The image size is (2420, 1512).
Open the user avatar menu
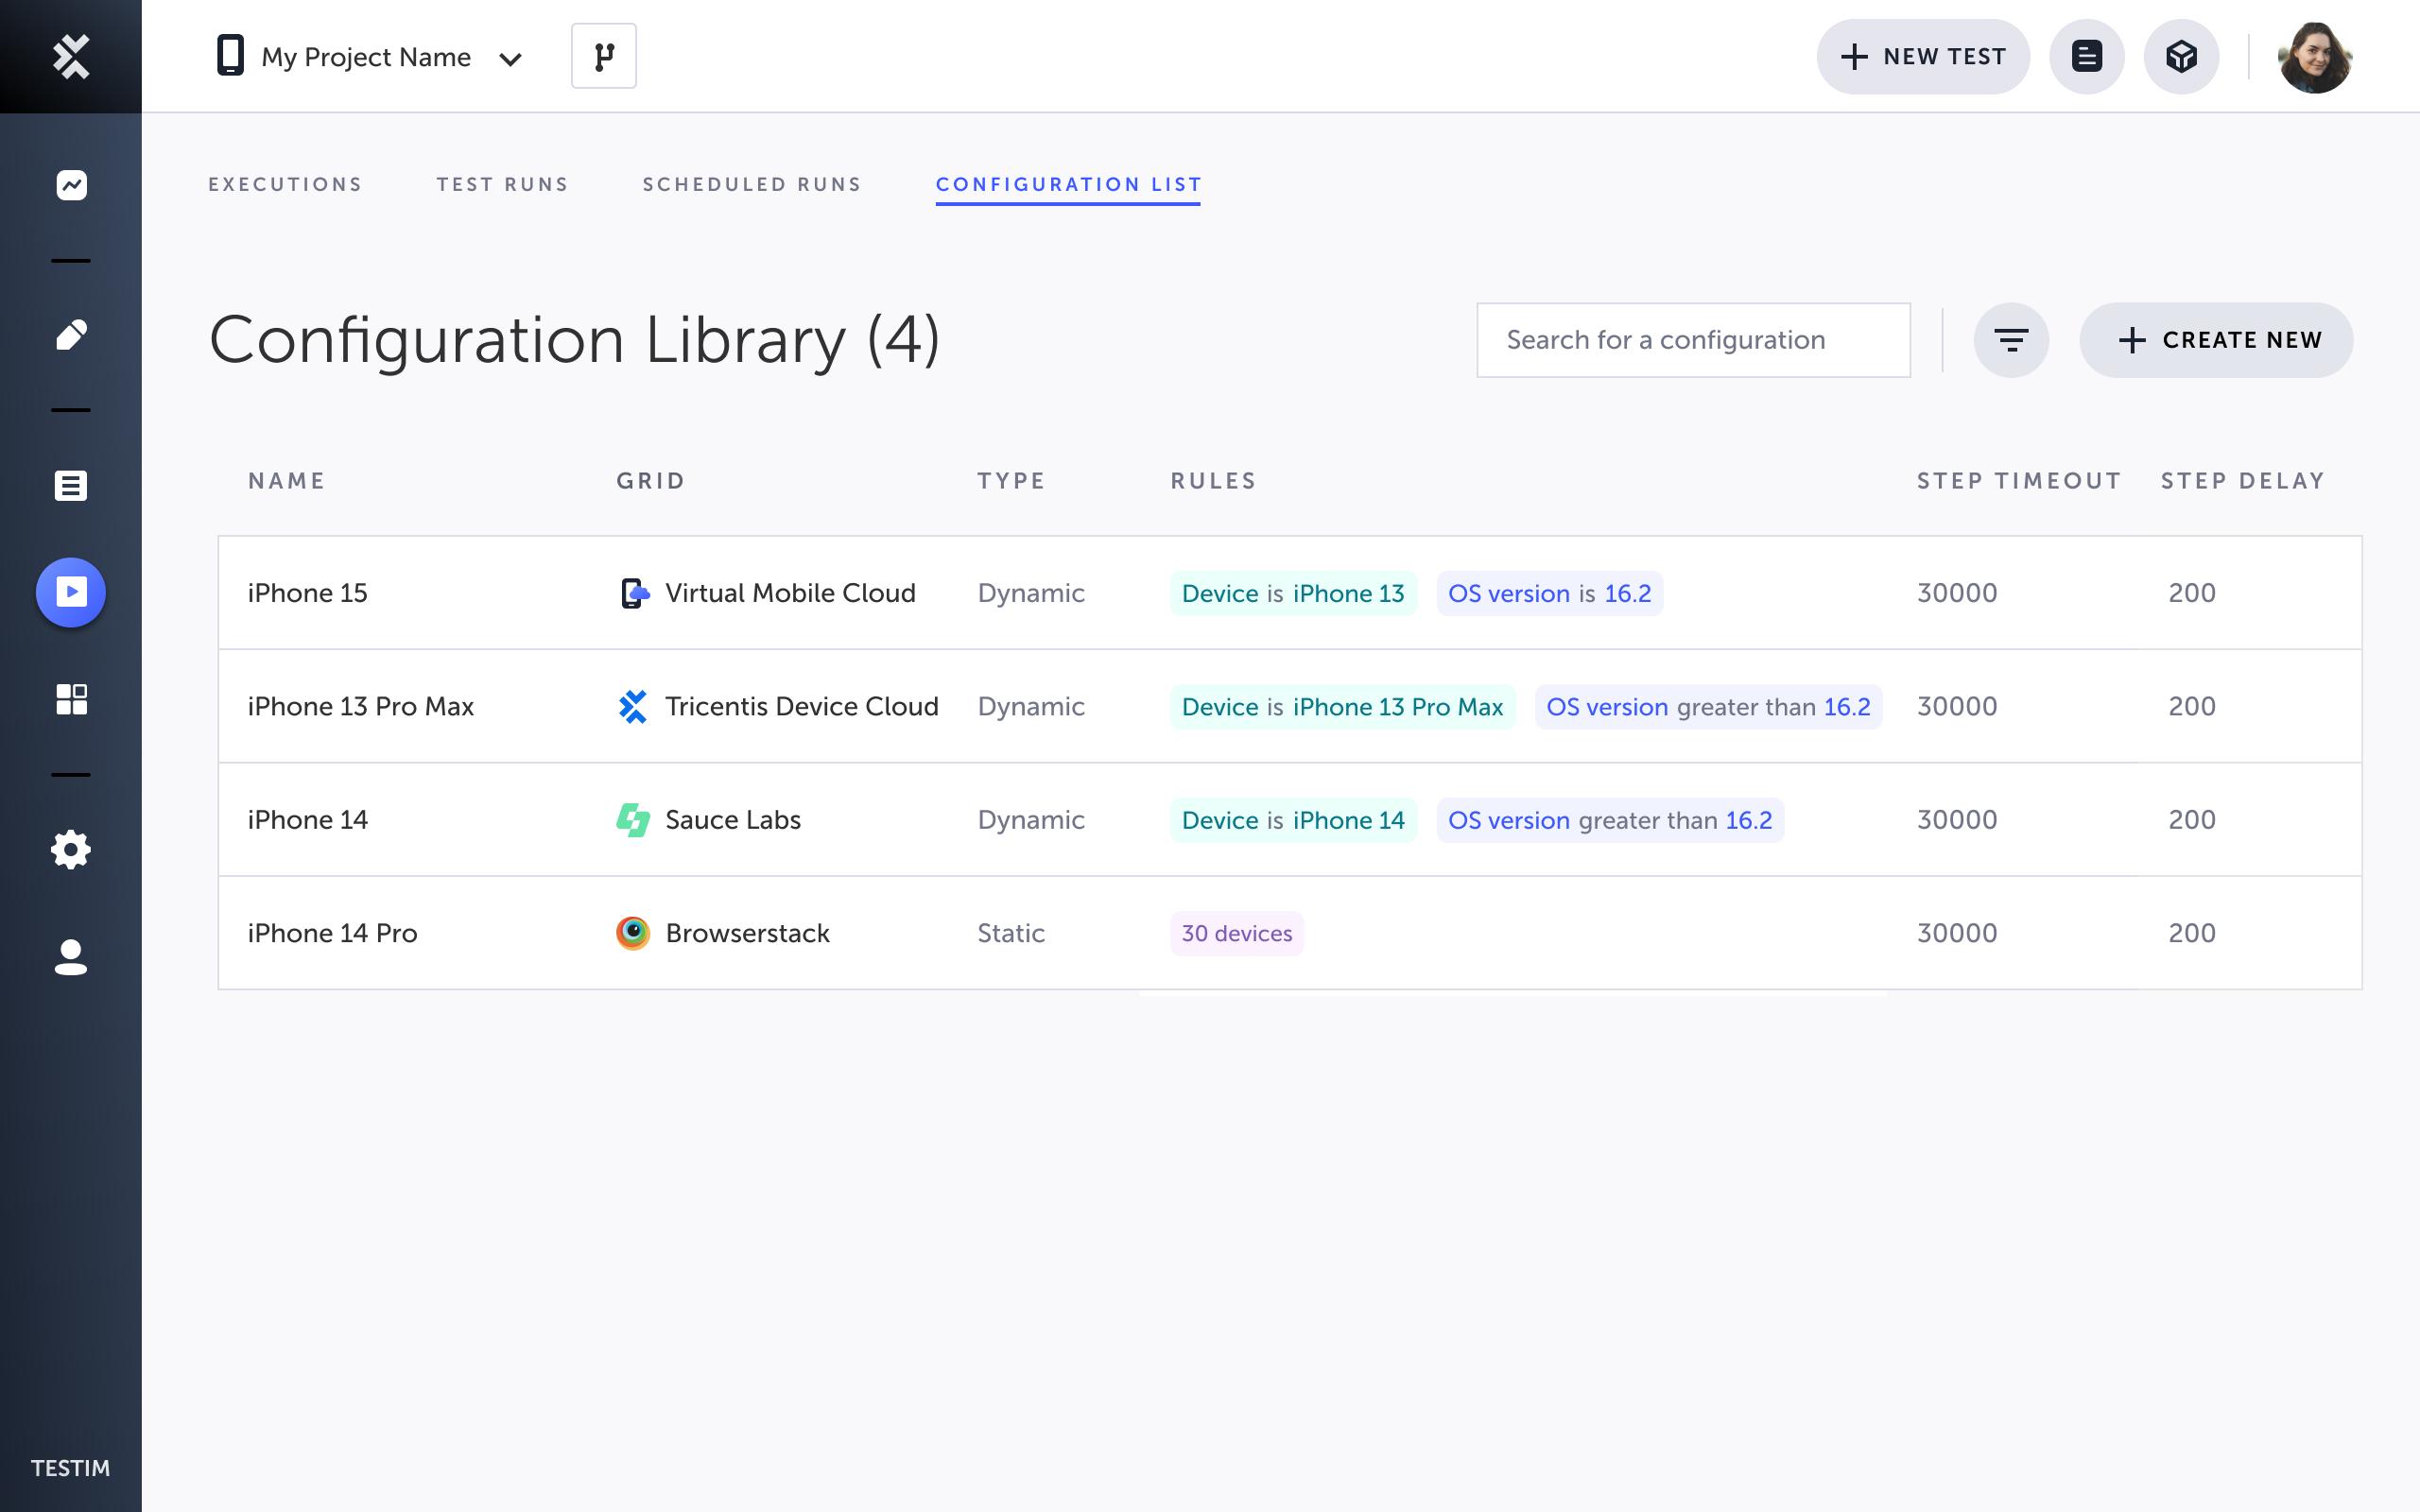tap(2314, 57)
